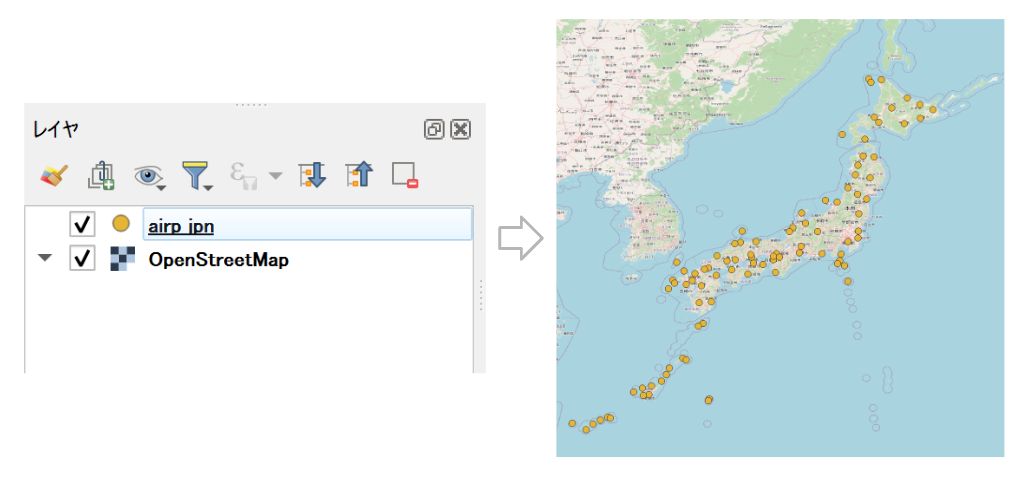Close the Layers panel
1024x491 pixels.
click(460, 129)
